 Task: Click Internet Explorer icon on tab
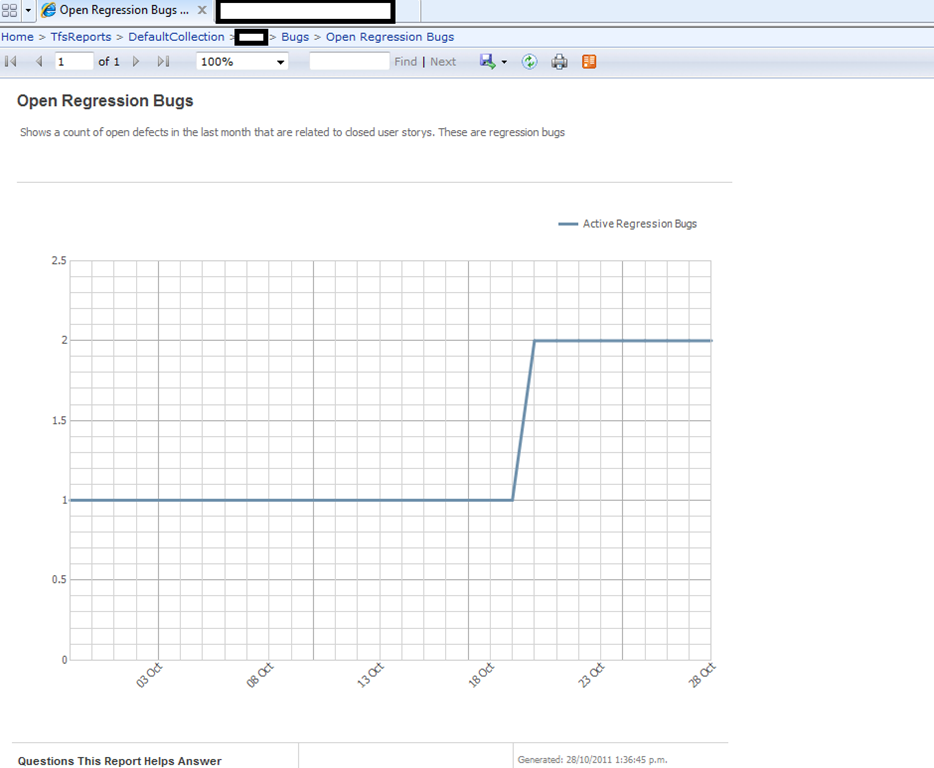tap(48, 10)
